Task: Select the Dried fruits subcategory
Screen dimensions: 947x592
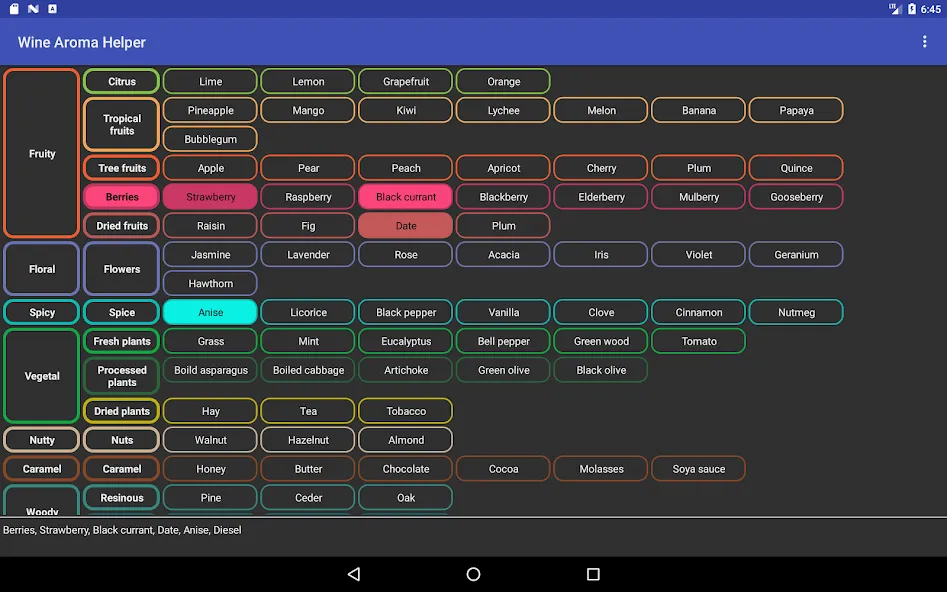Action: [x=121, y=226]
